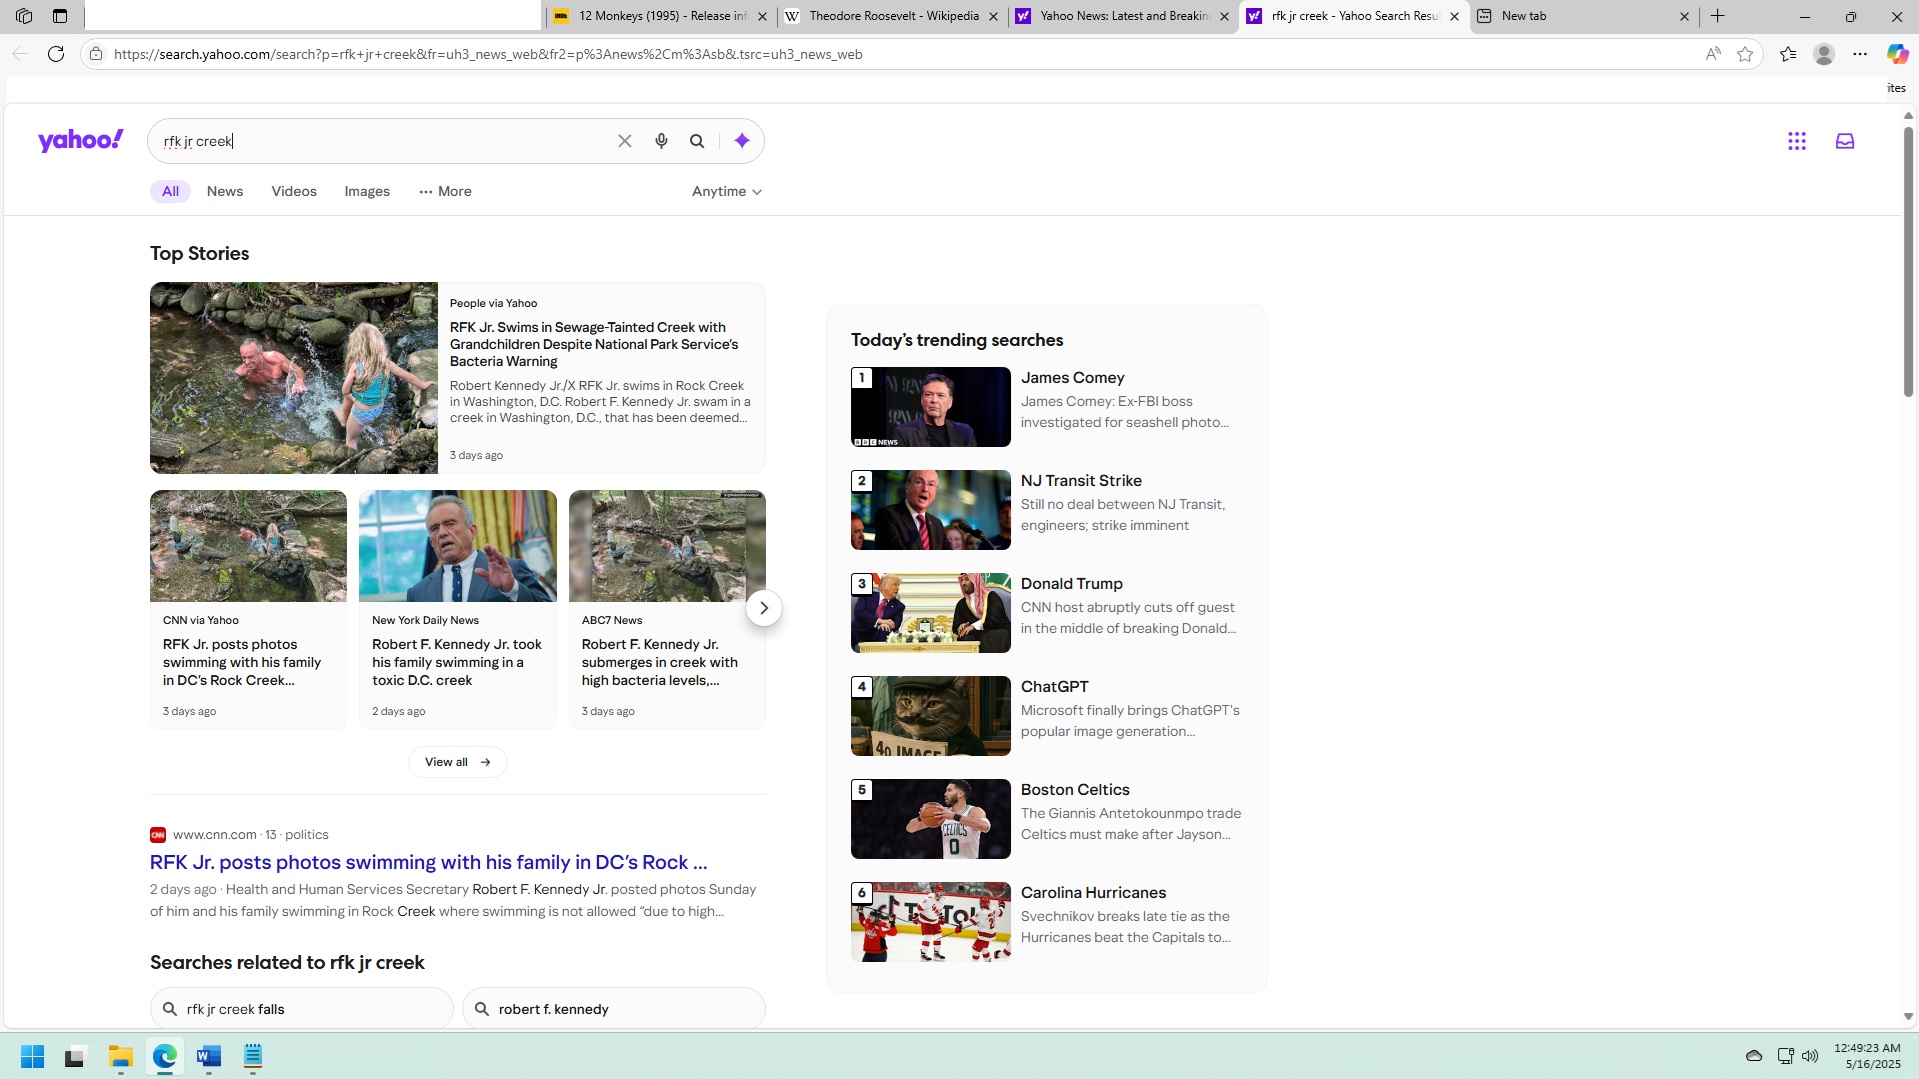
Task: Search related term robert f. kennedy
Action: [614, 1009]
